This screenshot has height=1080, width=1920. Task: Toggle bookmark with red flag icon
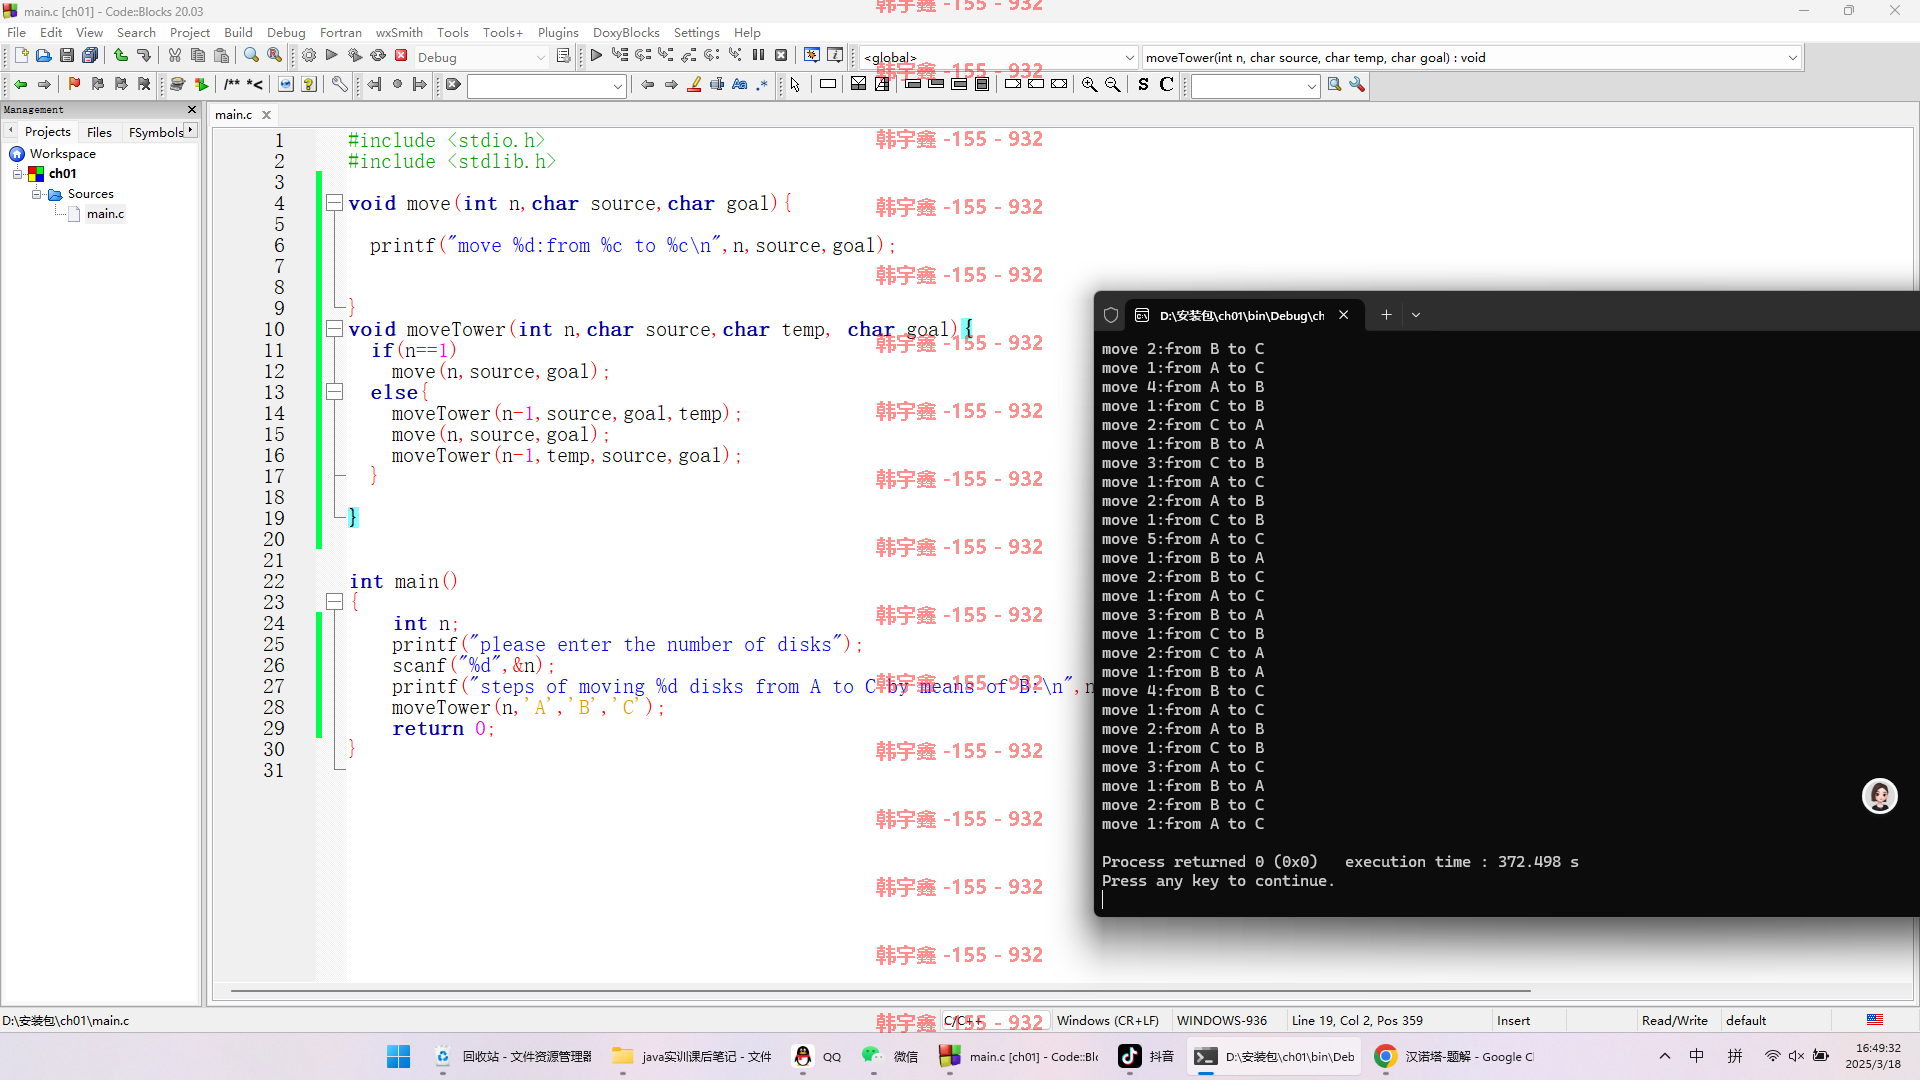74,85
